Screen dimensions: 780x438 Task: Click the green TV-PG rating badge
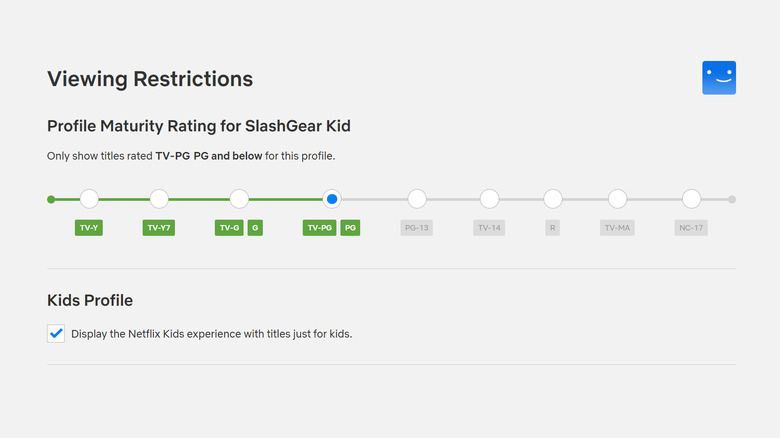(x=320, y=228)
